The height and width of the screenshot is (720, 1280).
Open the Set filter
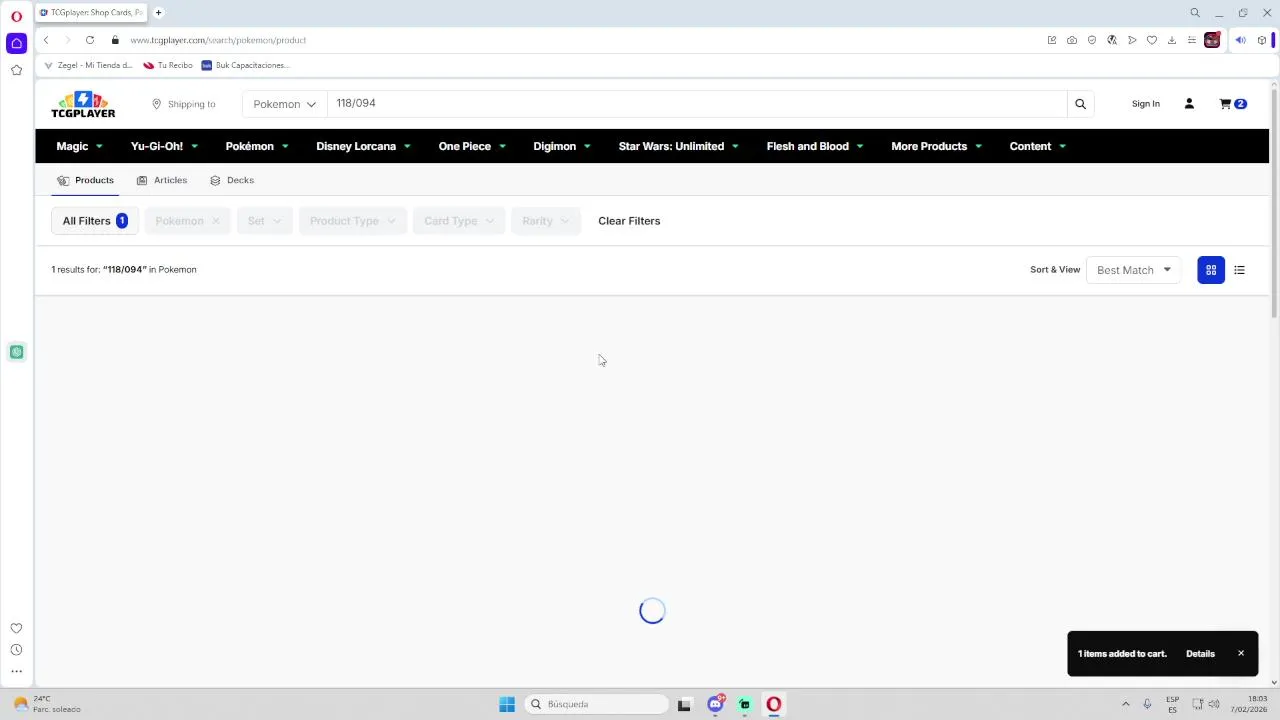pyautogui.click(x=265, y=221)
